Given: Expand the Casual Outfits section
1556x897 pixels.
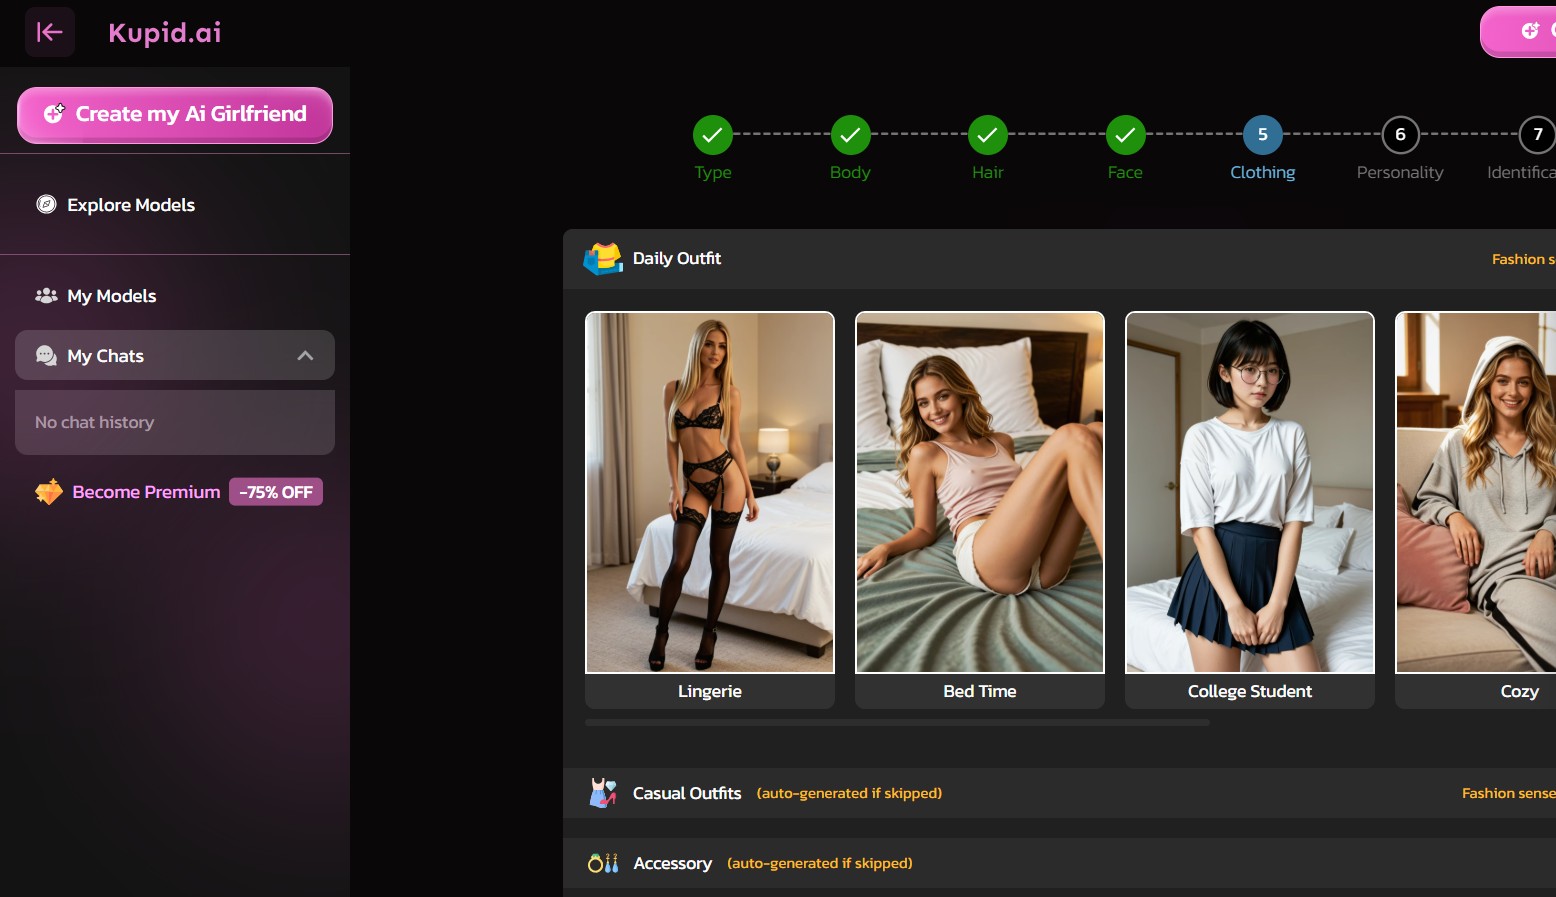Looking at the screenshot, I should pos(688,793).
